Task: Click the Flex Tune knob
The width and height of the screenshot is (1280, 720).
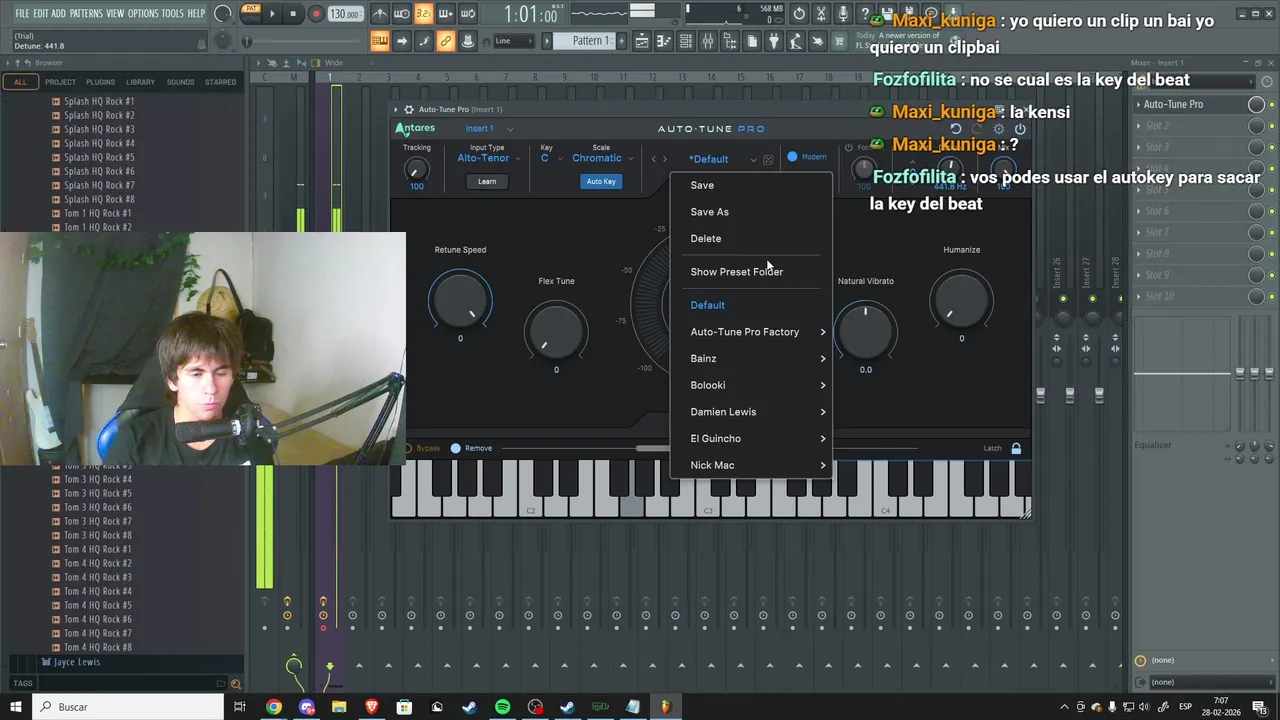Action: [x=556, y=332]
